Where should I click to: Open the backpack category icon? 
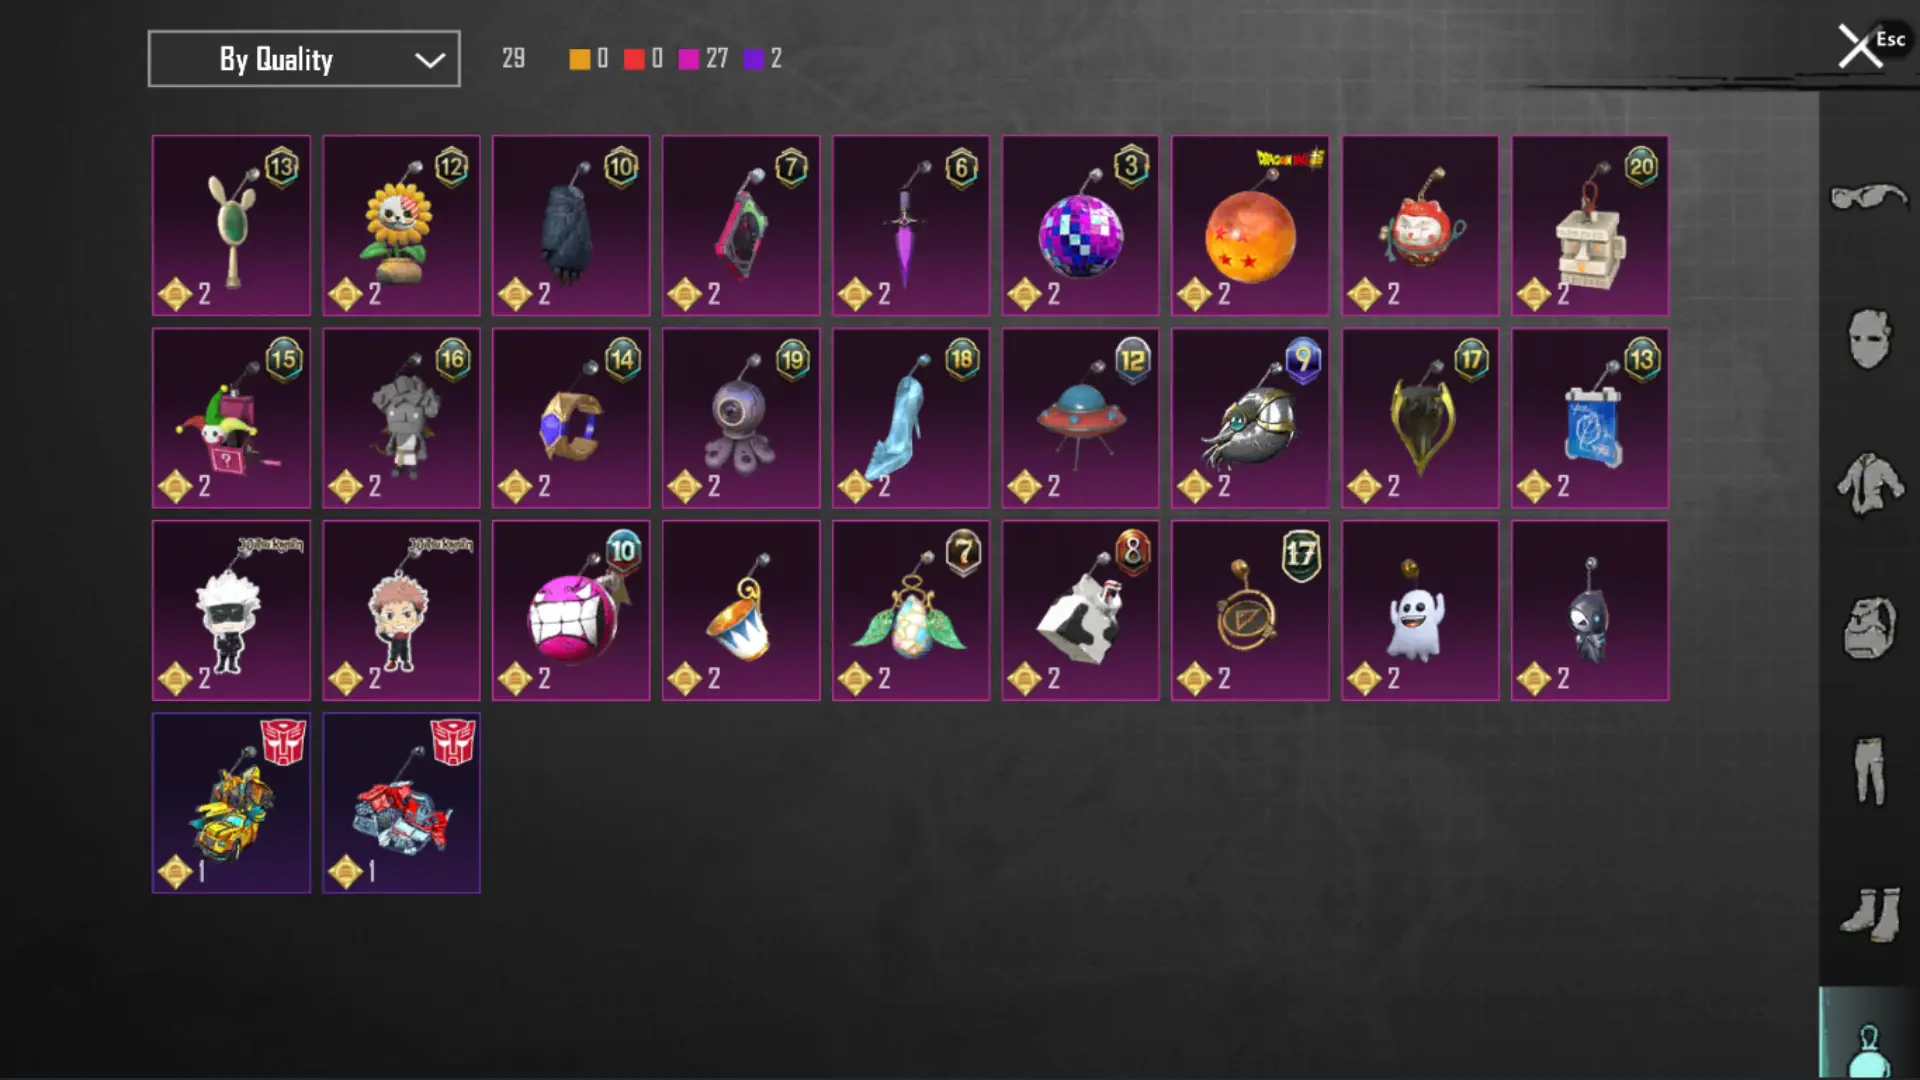coord(1869,628)
